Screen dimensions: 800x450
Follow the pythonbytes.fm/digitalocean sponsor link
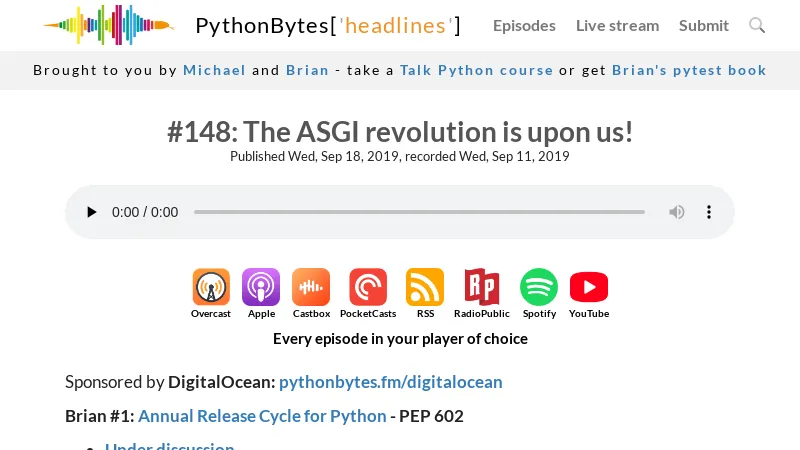[x=390, y=382]
